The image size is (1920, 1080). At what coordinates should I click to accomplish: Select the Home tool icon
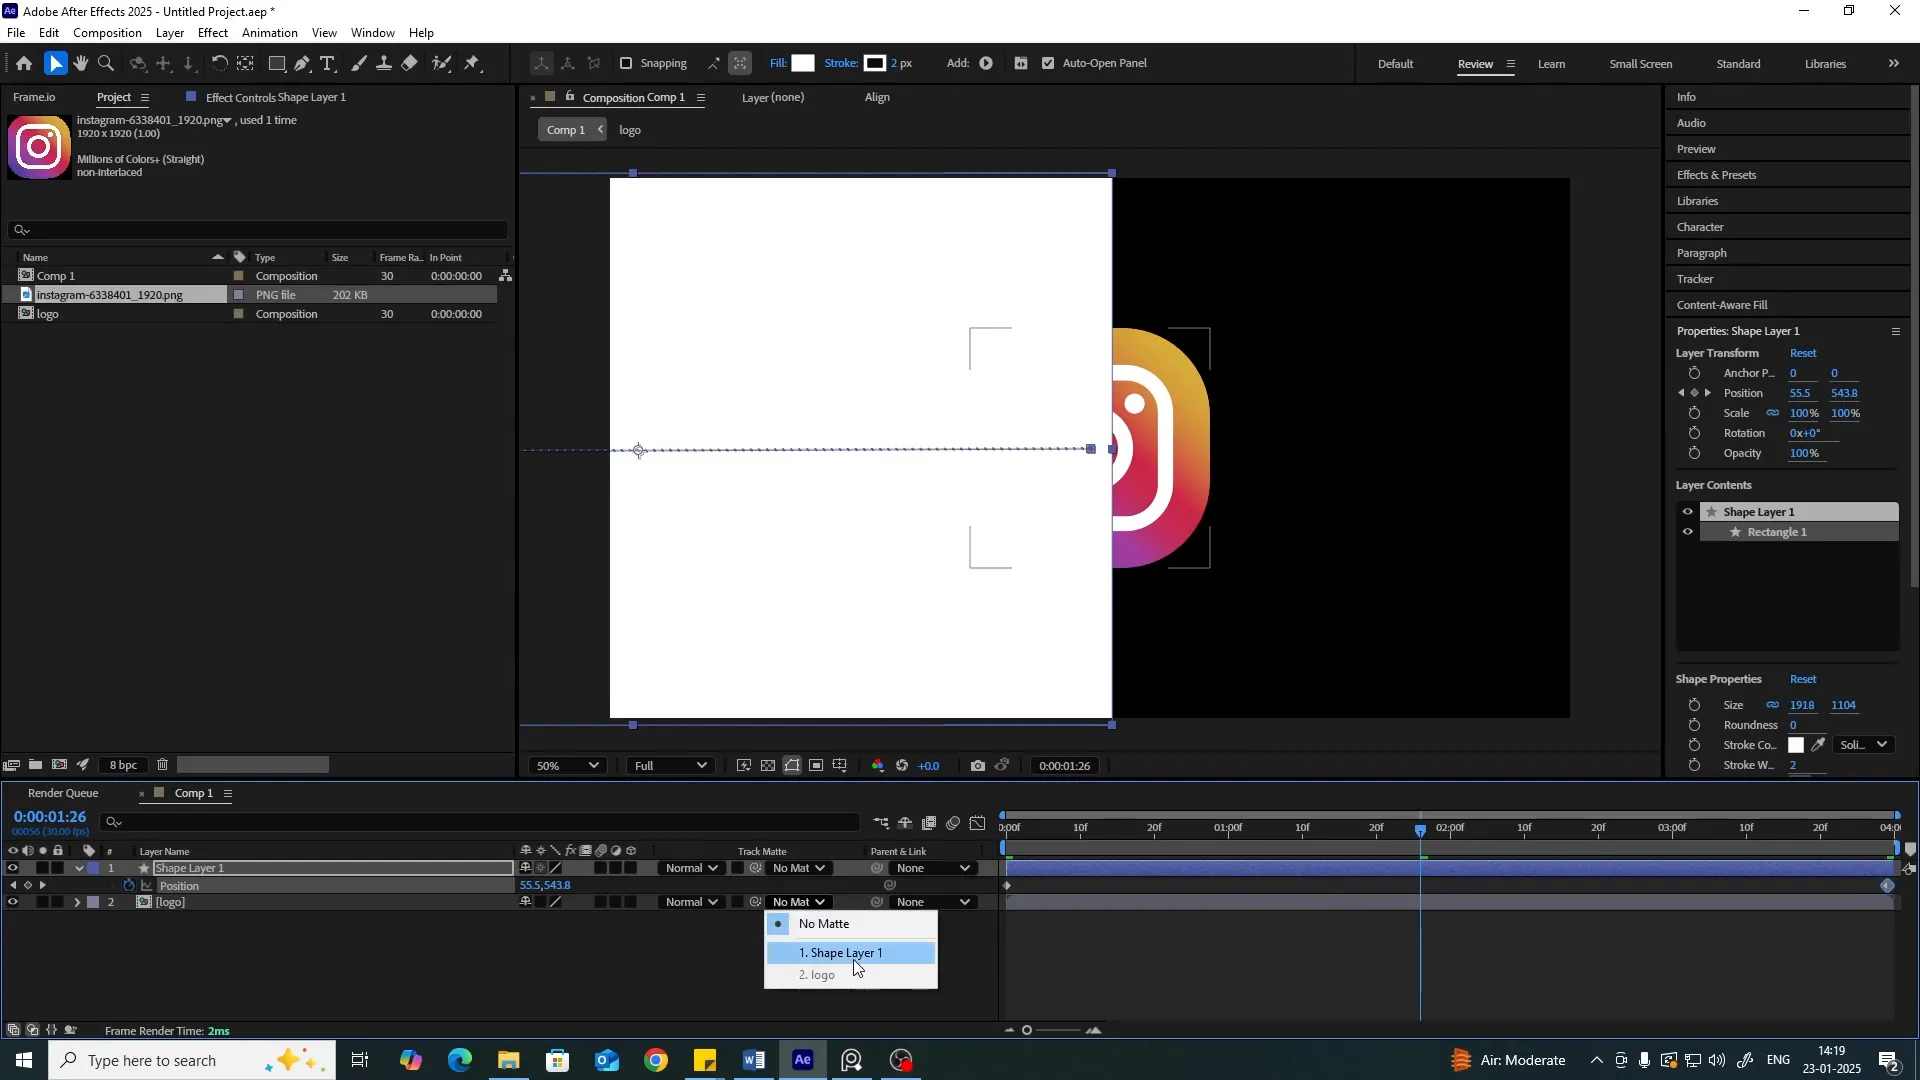tap(24, 64)
